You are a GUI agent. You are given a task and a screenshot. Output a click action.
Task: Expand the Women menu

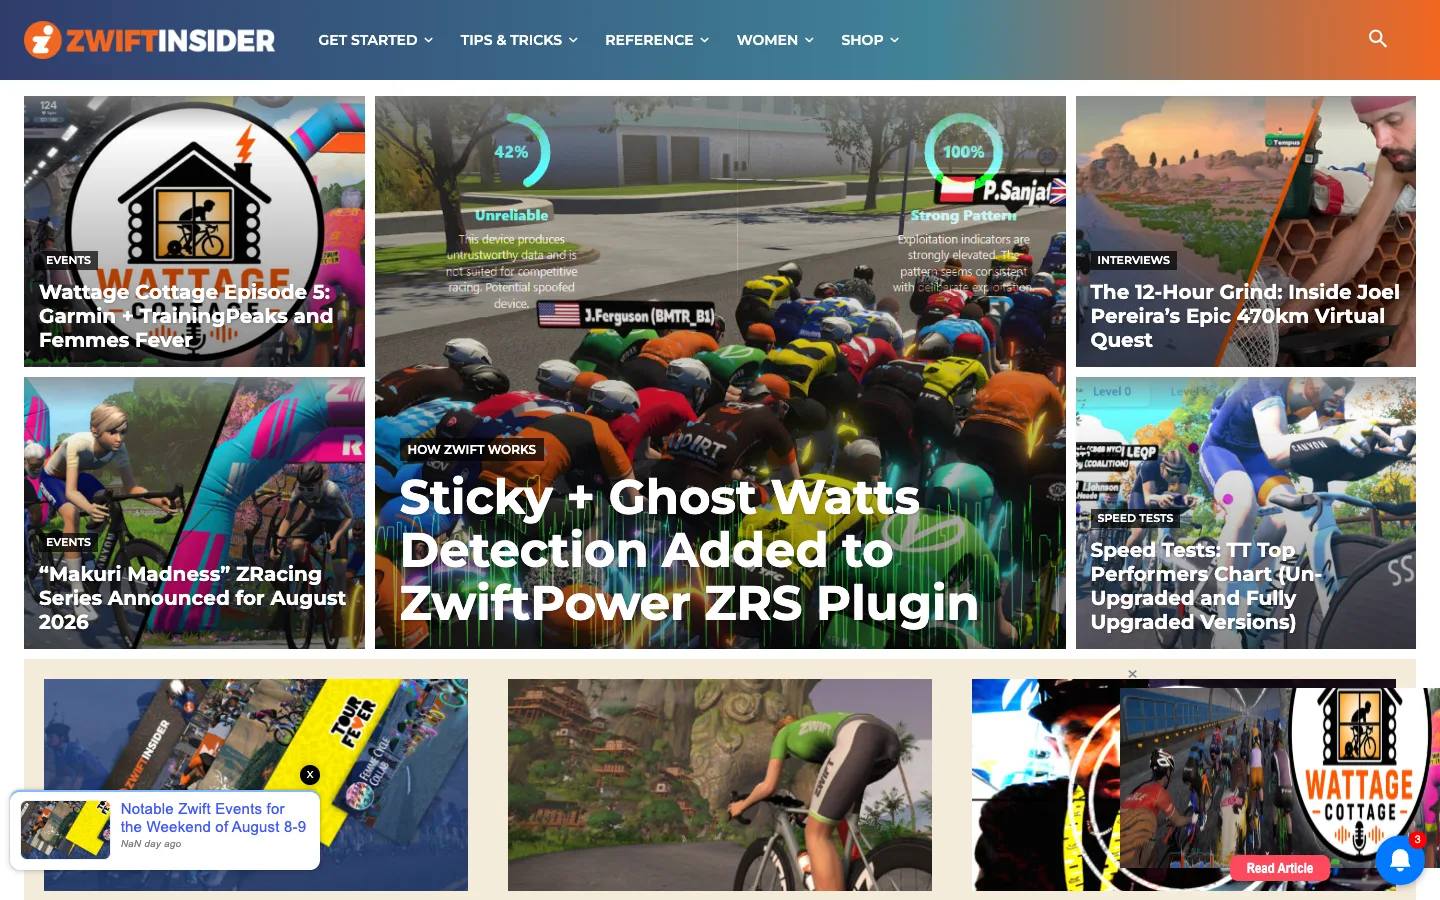(x=775, y=40)
